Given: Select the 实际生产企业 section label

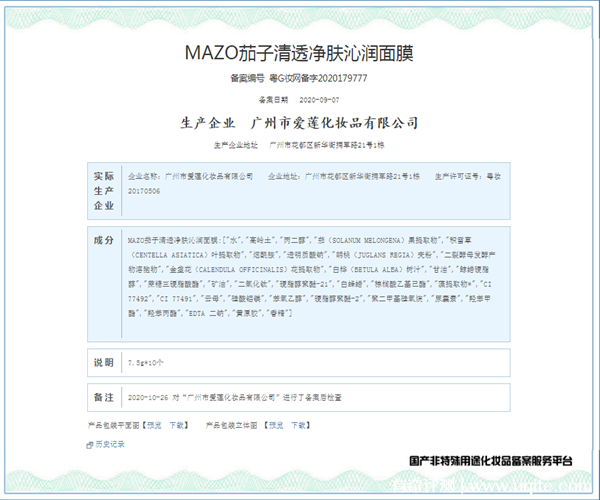Looking at the screenshot, I should (103, 190).
